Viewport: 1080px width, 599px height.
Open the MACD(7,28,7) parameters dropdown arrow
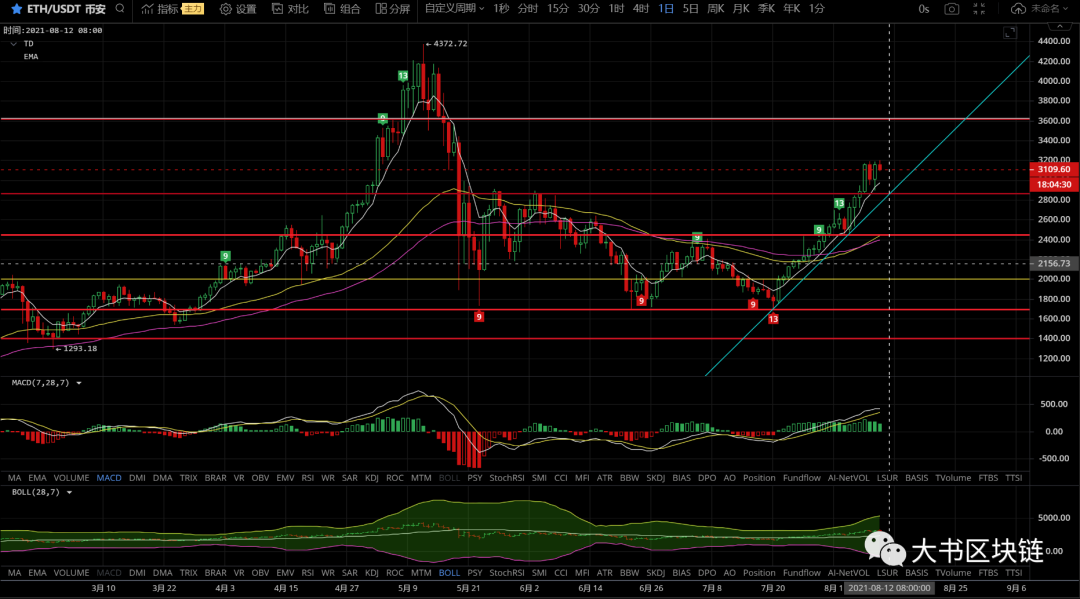pos(79,383)
